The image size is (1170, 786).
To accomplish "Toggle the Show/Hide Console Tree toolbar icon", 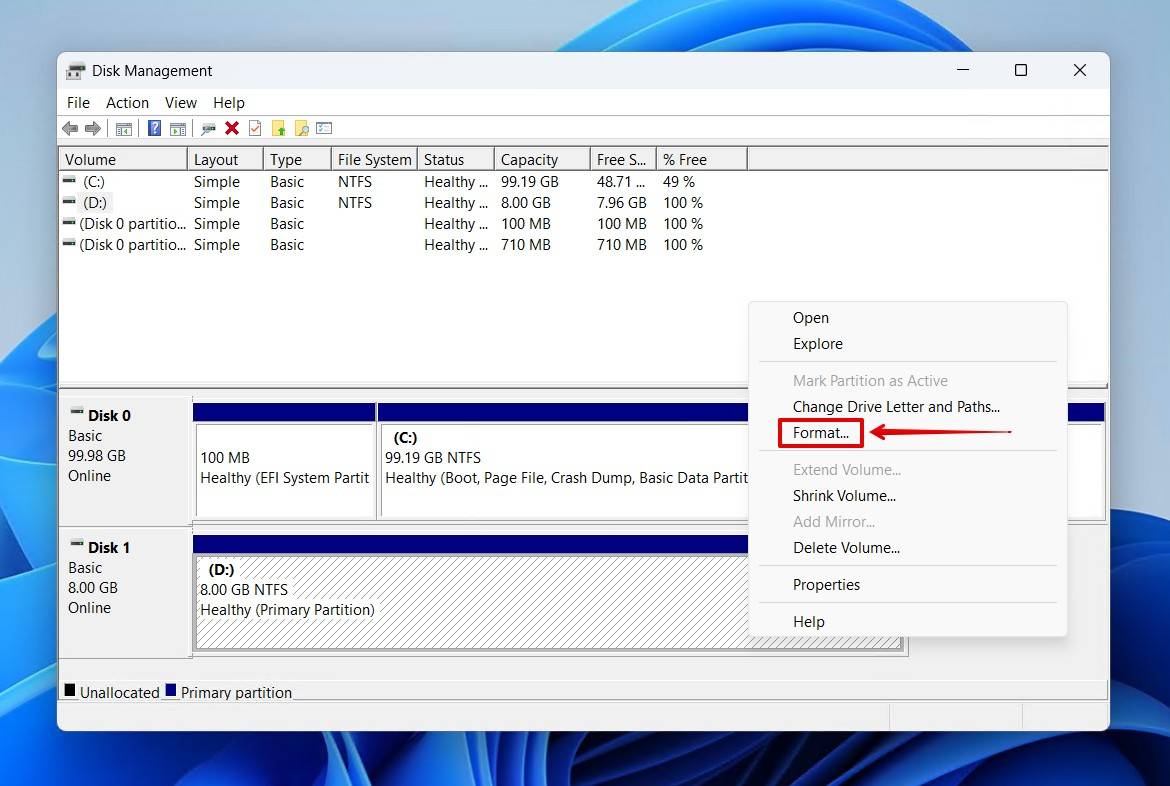I will tap(123, 128).
